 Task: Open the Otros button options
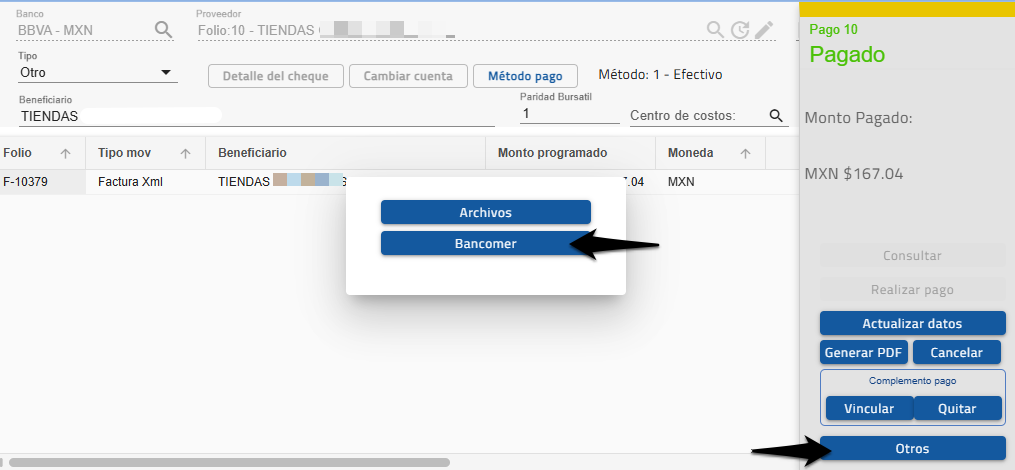[x=912, y=448]
